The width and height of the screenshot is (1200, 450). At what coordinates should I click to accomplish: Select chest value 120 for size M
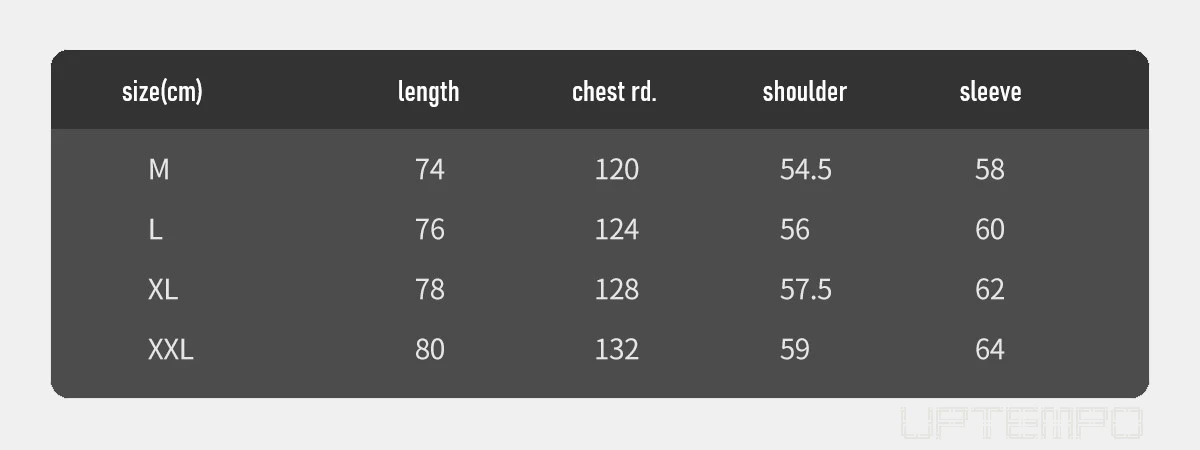617,170
